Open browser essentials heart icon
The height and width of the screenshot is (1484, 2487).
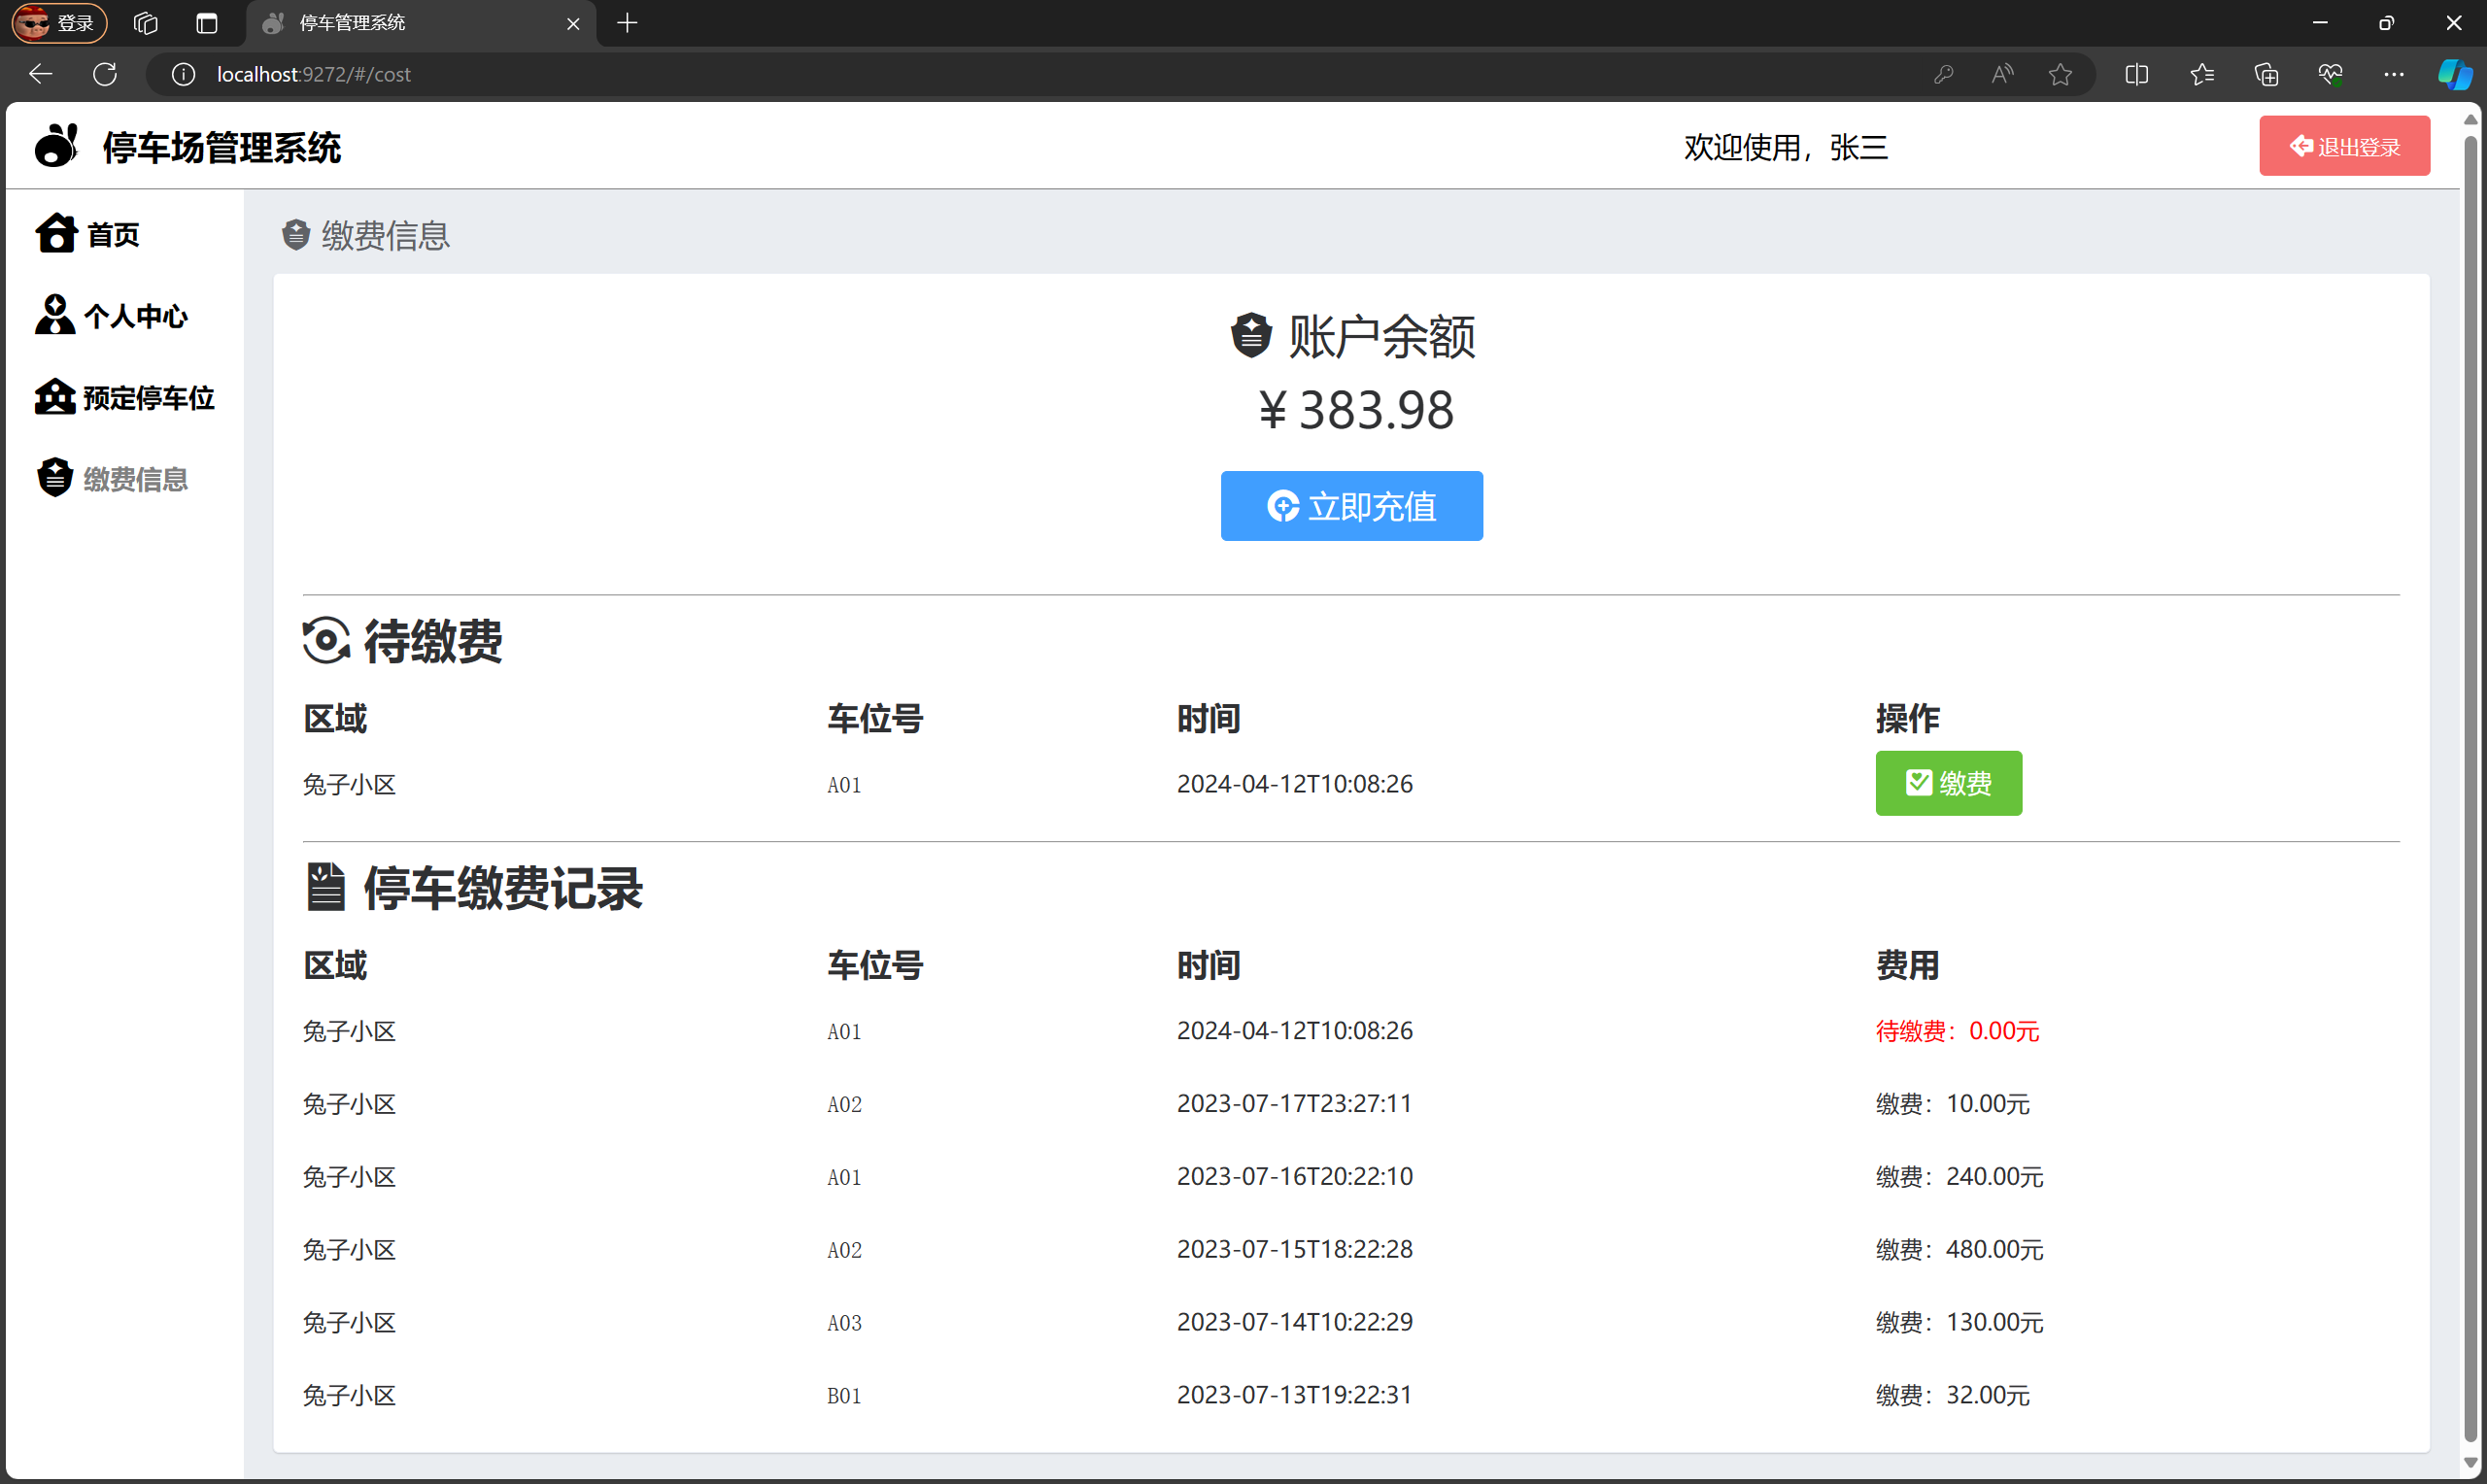click(x=2330, y=74)
